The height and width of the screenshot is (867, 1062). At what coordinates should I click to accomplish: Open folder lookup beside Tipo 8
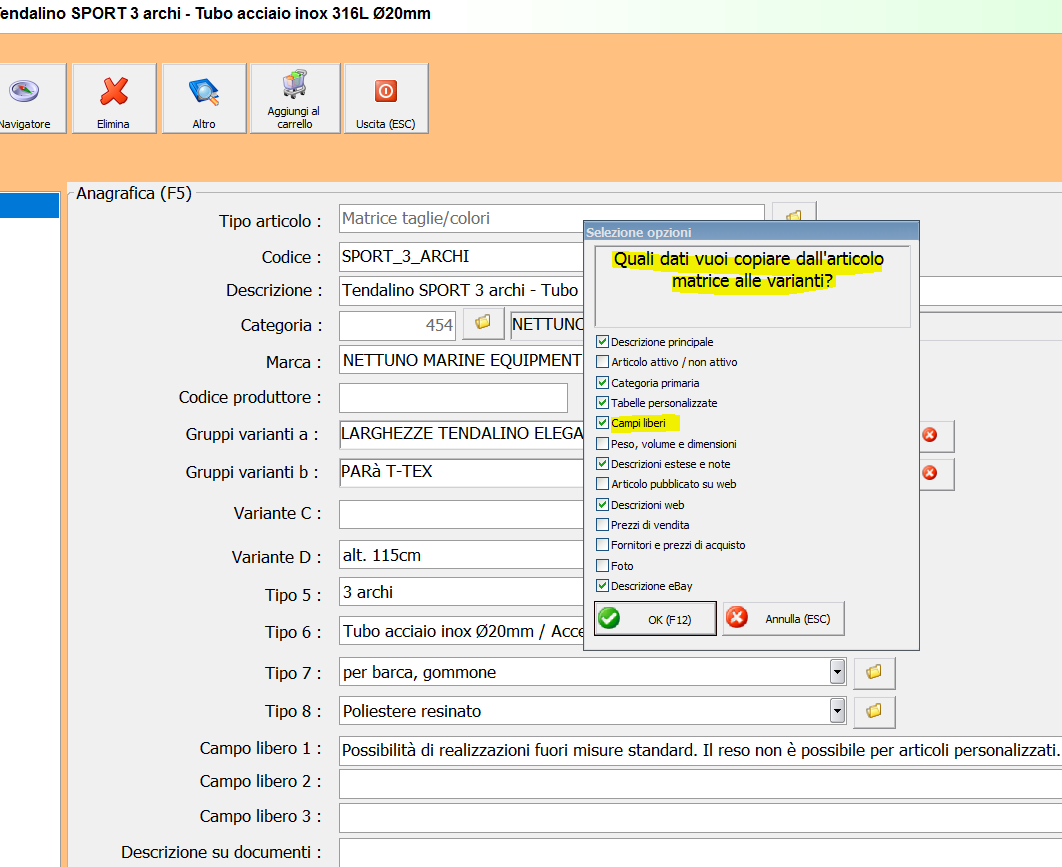(874, 711)
